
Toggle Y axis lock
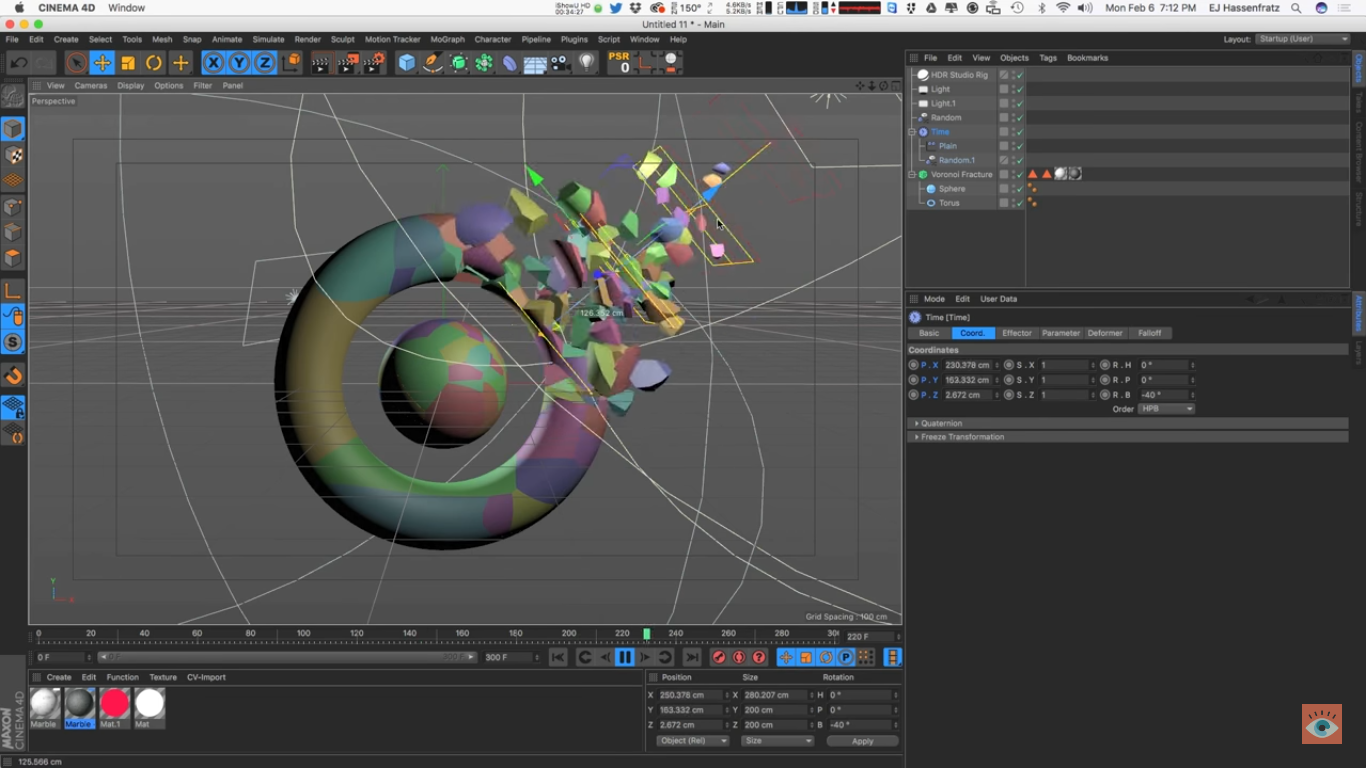pos(239,63)
